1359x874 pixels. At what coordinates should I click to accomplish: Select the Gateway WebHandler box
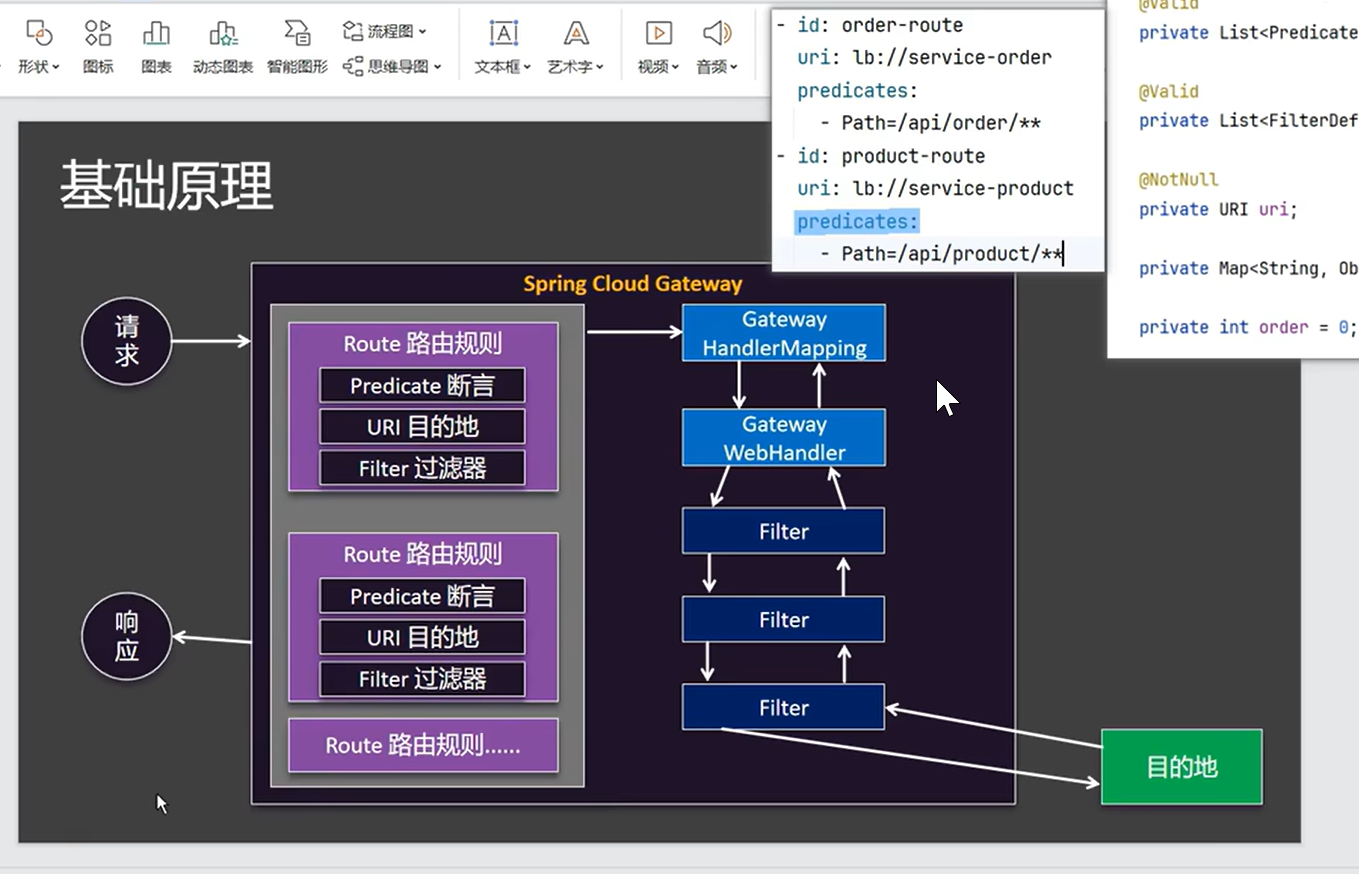coord(784,438)
